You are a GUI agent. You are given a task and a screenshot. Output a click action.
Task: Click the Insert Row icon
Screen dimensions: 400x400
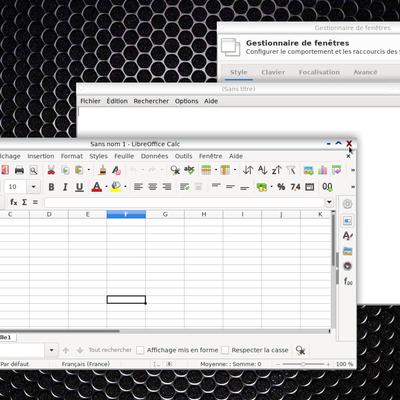[x=206, y=170]
